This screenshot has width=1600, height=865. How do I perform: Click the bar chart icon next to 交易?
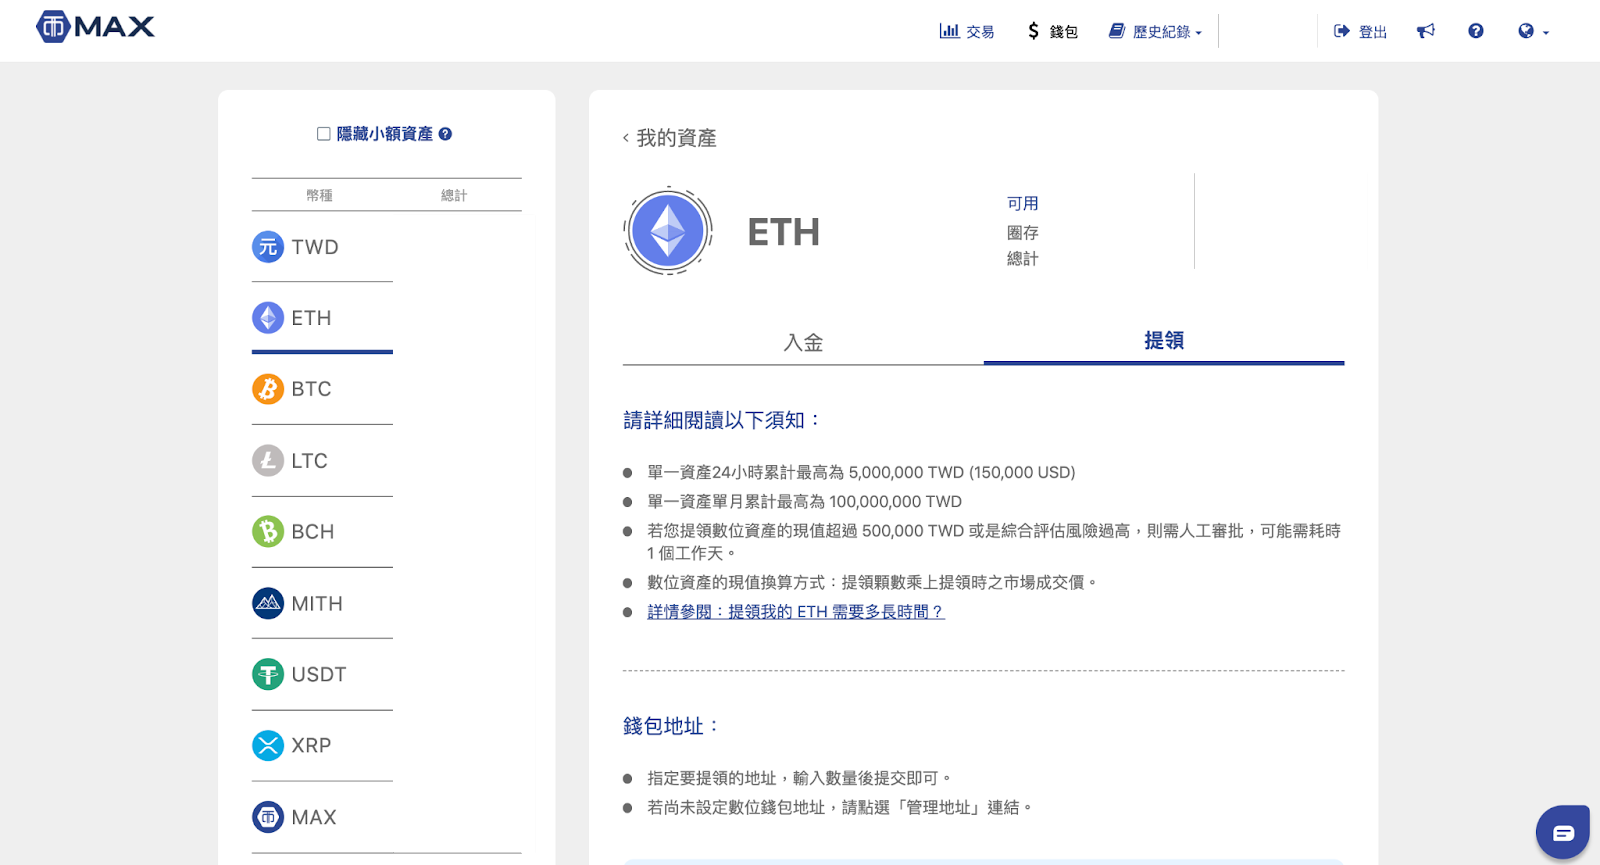pos(949,31)
